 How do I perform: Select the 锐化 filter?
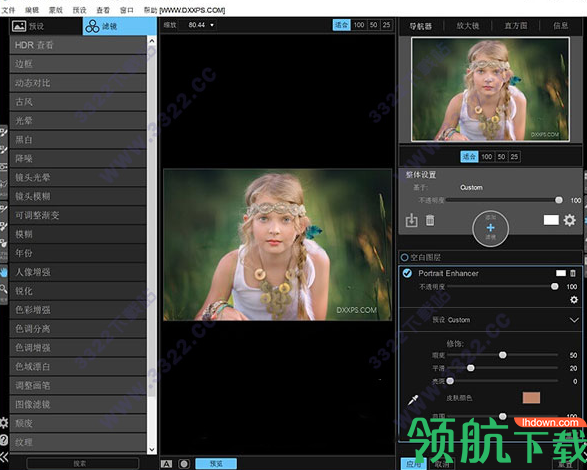[x=78, y=291]
